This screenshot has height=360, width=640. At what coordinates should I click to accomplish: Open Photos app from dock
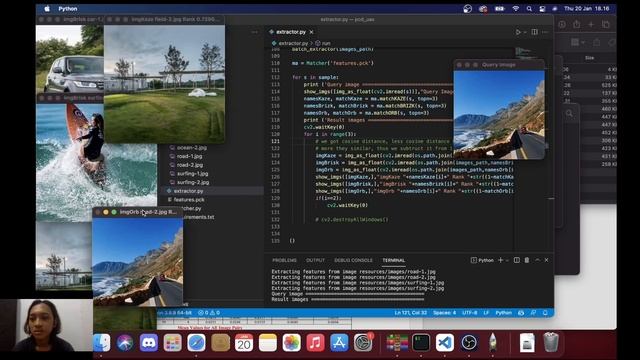[x=291, y=342]
